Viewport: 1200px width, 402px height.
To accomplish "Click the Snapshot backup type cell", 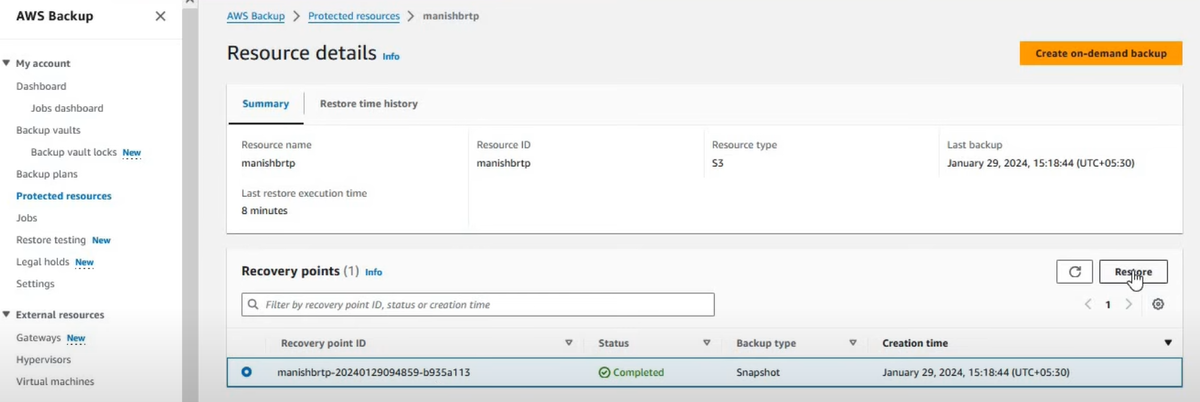I will pyautogui.click(x=759, y=372).
